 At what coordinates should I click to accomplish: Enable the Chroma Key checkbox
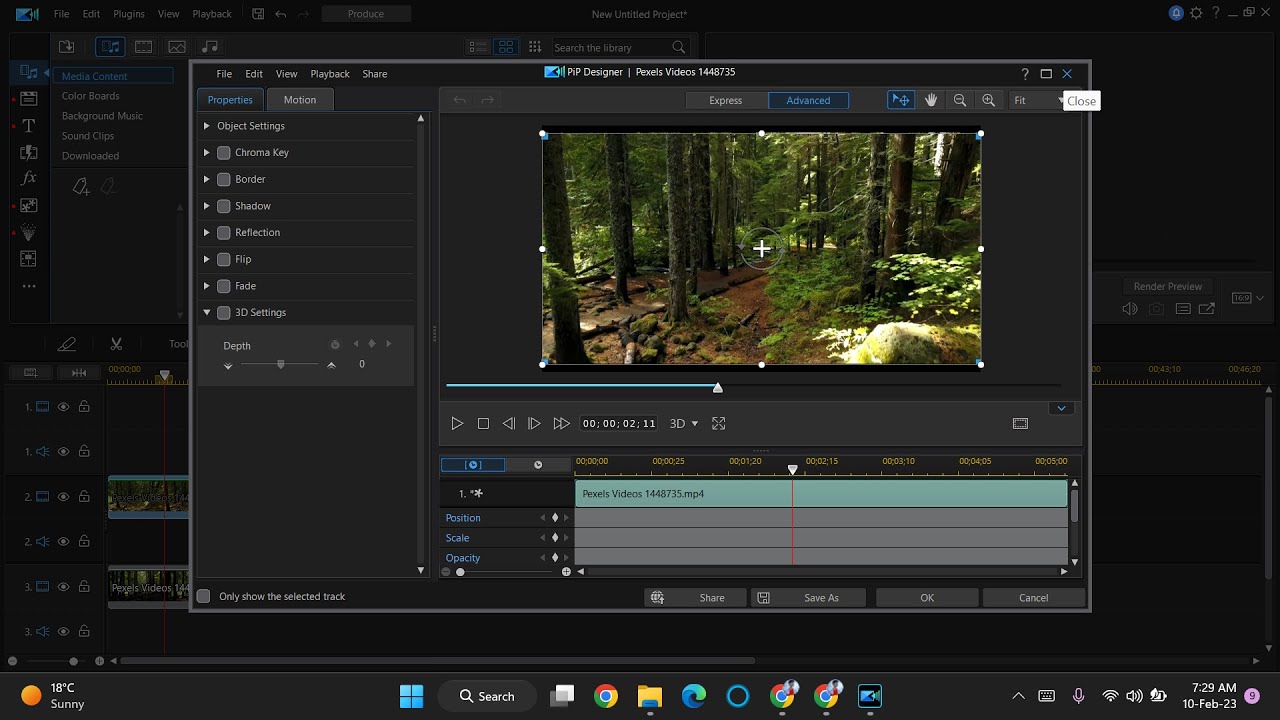[x=224, y=153]
